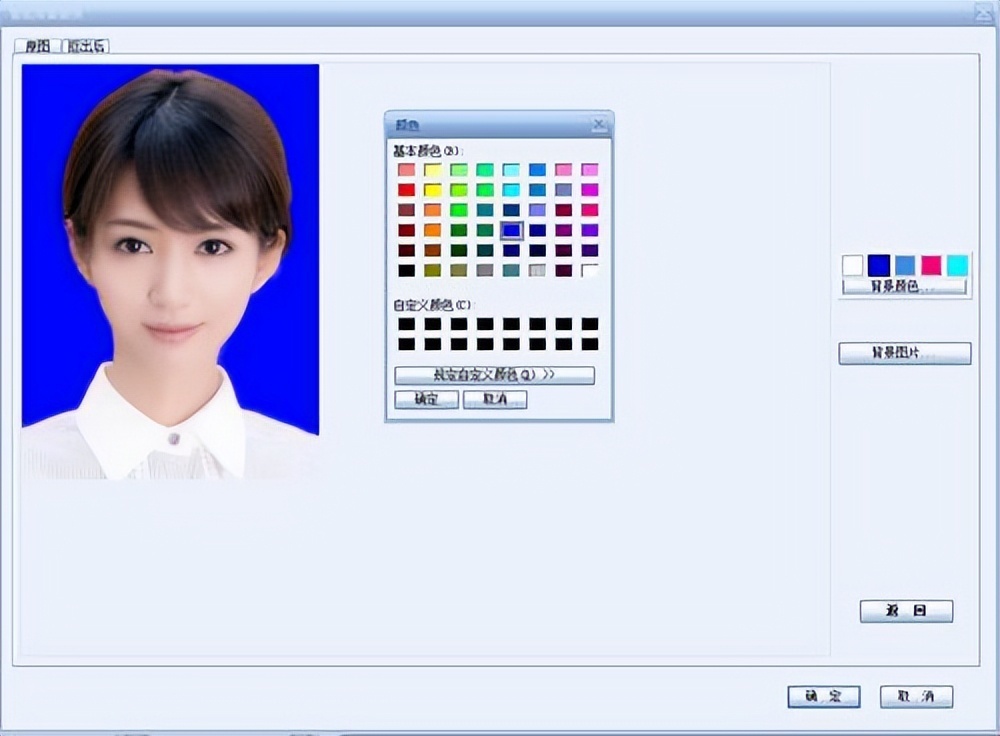The width and height of the screenshot is (1000, 736).
Task: Click the 返回 button
Action: coord(906,610)
